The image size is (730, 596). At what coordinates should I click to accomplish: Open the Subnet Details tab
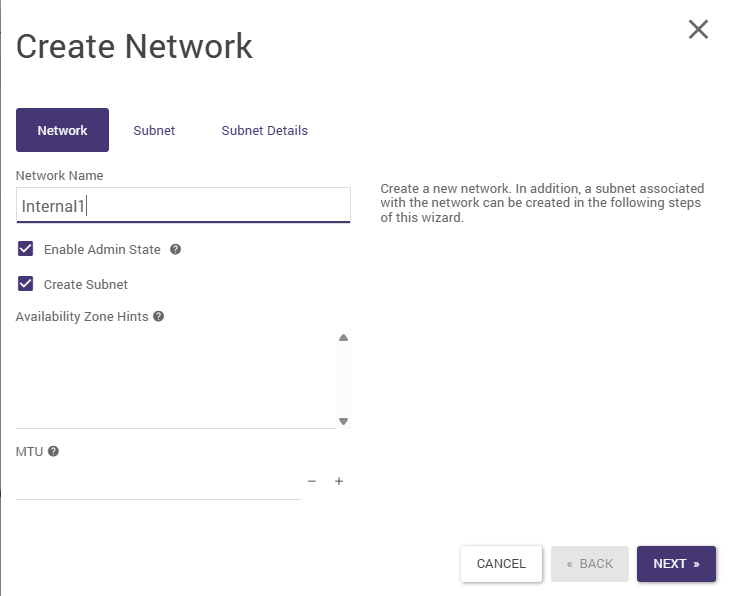coord(264,130)
